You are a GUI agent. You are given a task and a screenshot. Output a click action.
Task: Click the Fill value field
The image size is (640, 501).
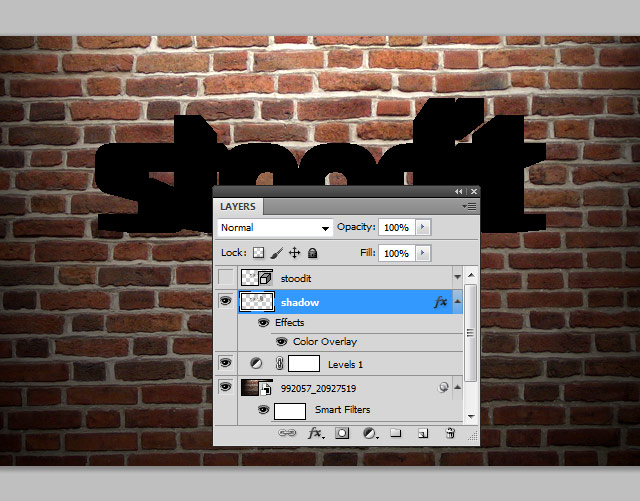point(397,253)
